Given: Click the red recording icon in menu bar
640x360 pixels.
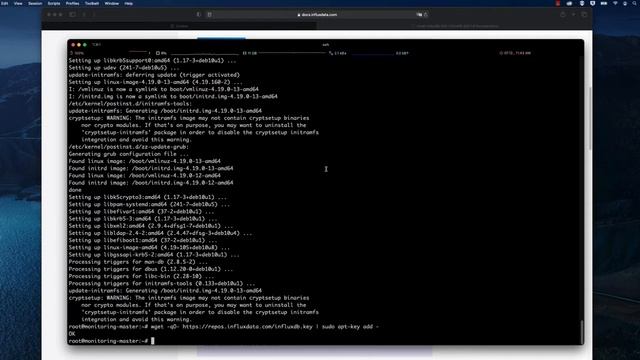Looking at the screenshot, I should click(x=558, y=3).
